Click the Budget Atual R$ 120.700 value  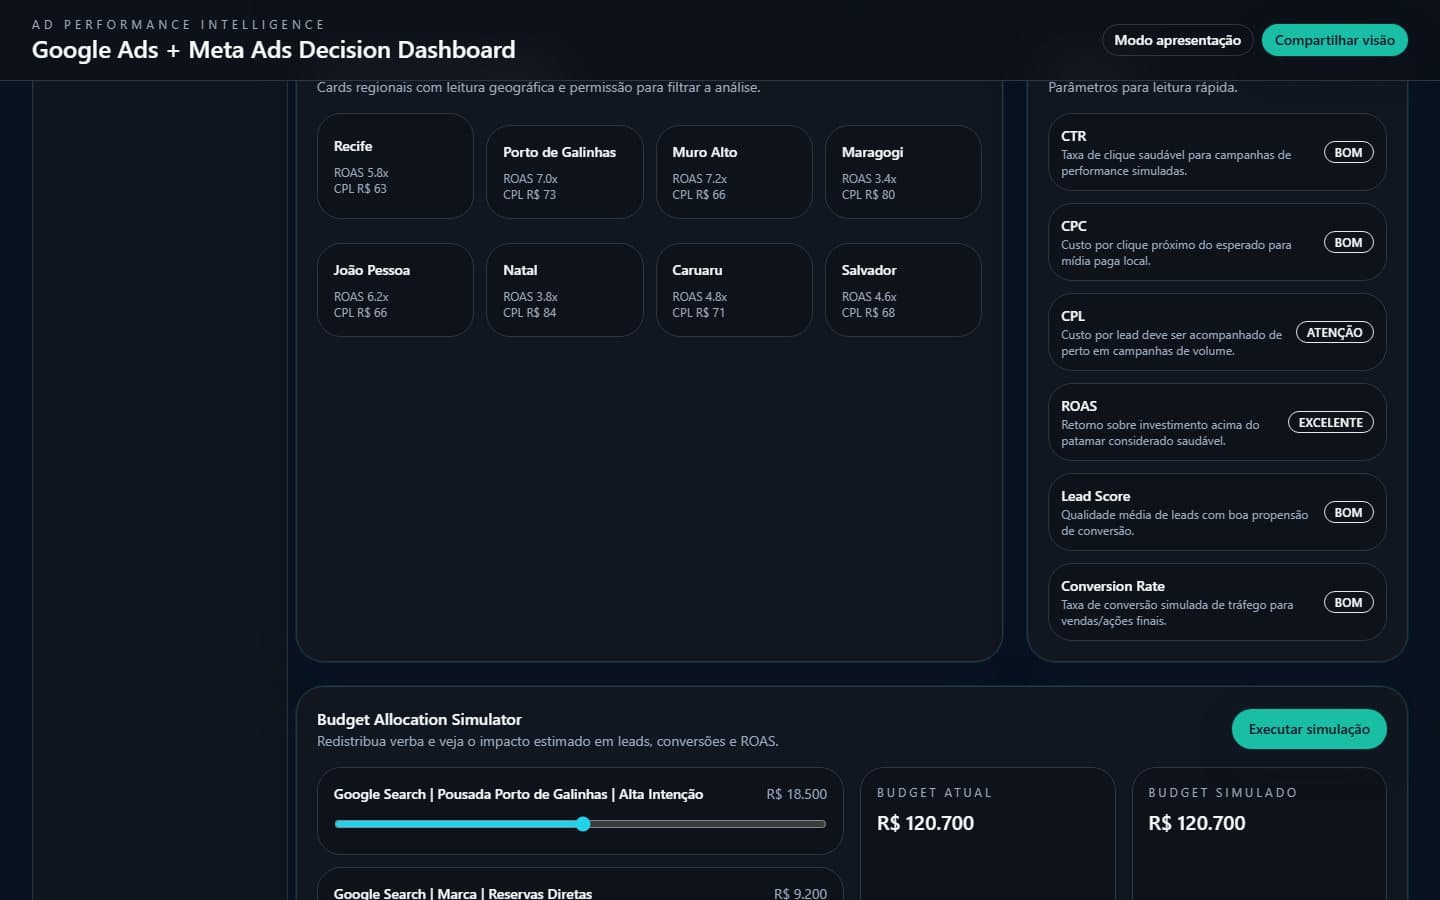tap(925, 823)
